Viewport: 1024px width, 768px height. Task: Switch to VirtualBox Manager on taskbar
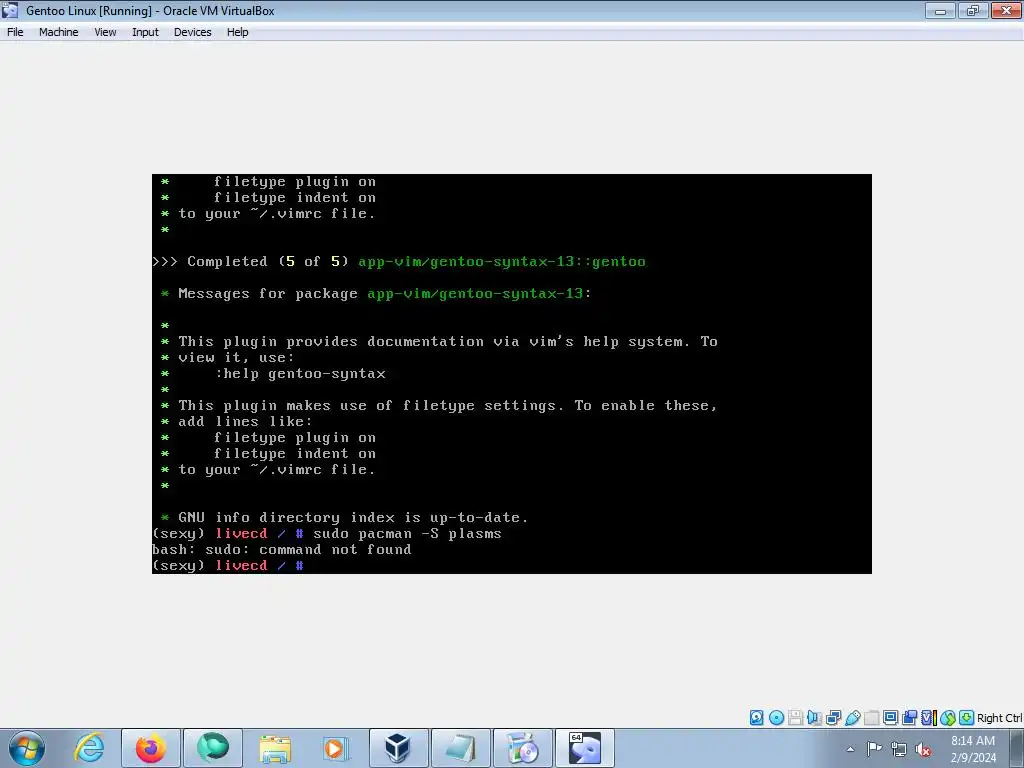tap(398, 748)
